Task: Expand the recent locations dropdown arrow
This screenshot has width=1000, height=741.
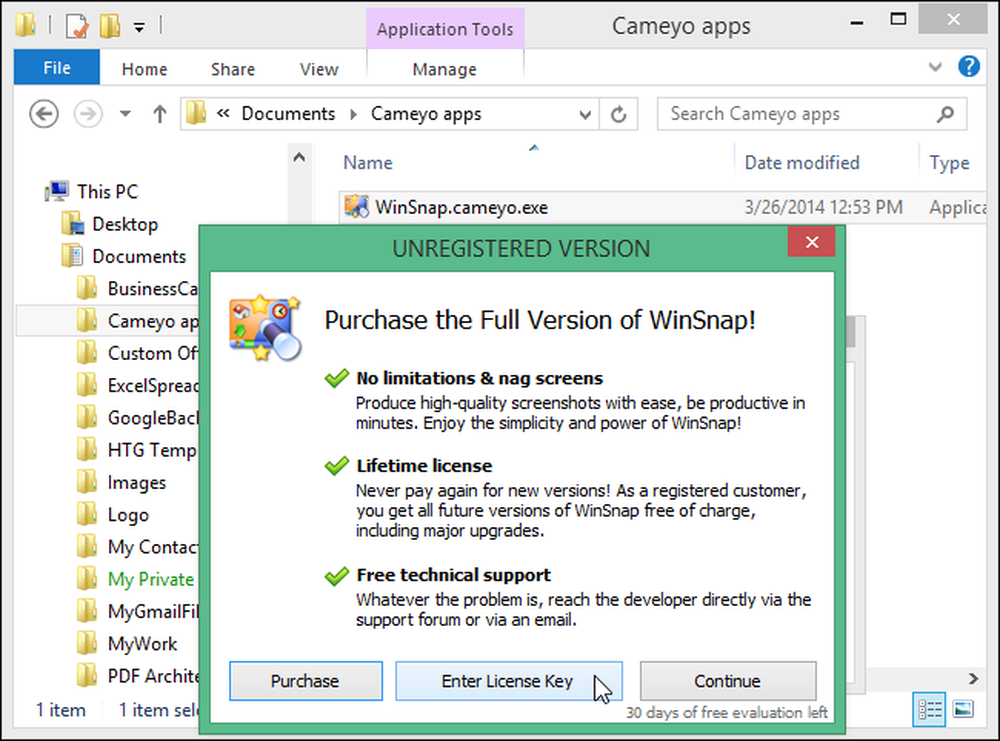Action: click(125, 114)
